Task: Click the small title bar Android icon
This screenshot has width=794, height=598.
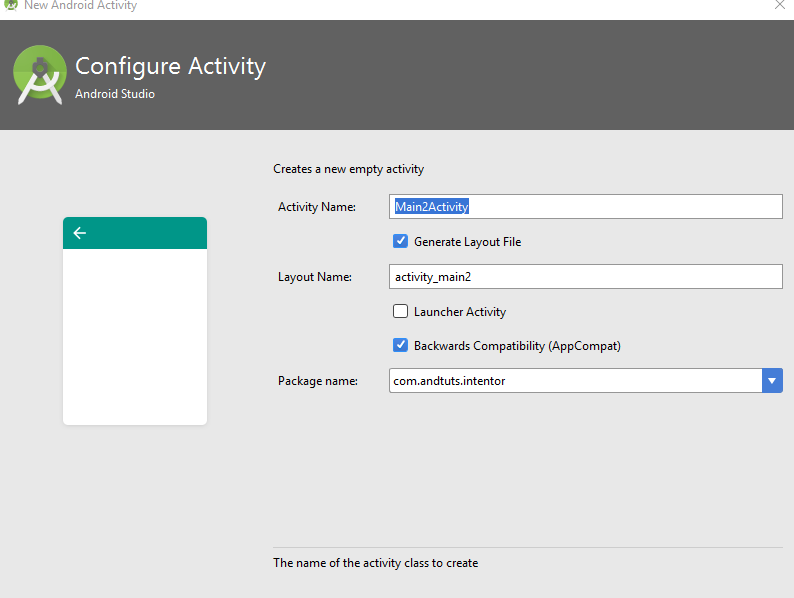Action: pos(11,5)
